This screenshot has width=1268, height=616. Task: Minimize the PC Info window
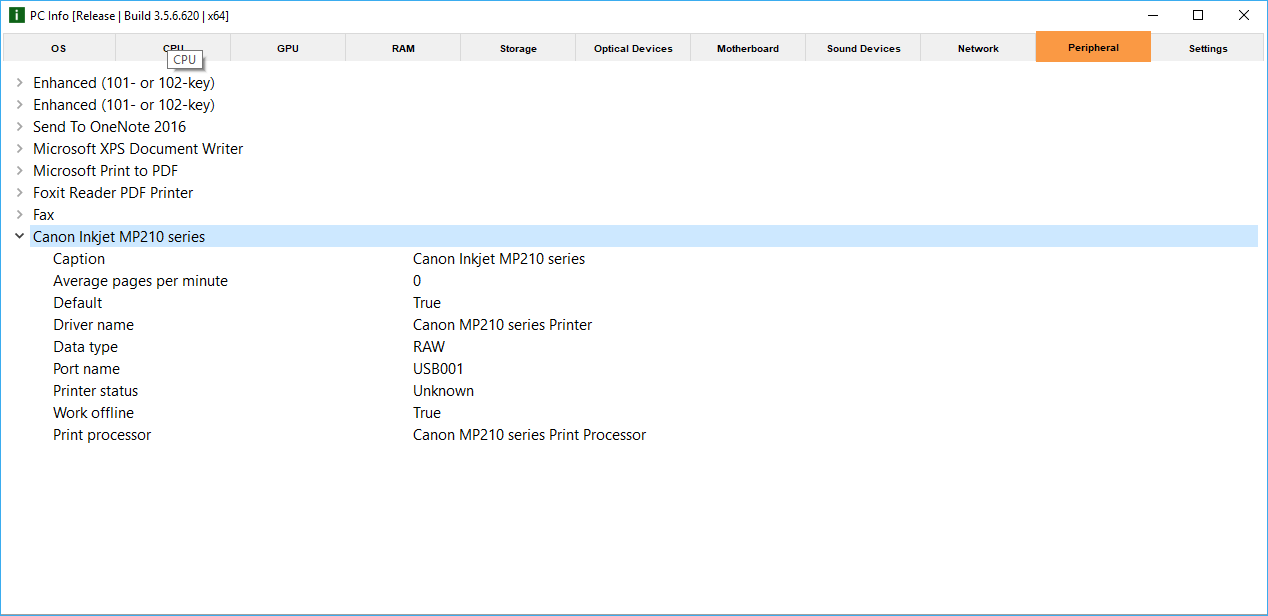[1153, 15]
